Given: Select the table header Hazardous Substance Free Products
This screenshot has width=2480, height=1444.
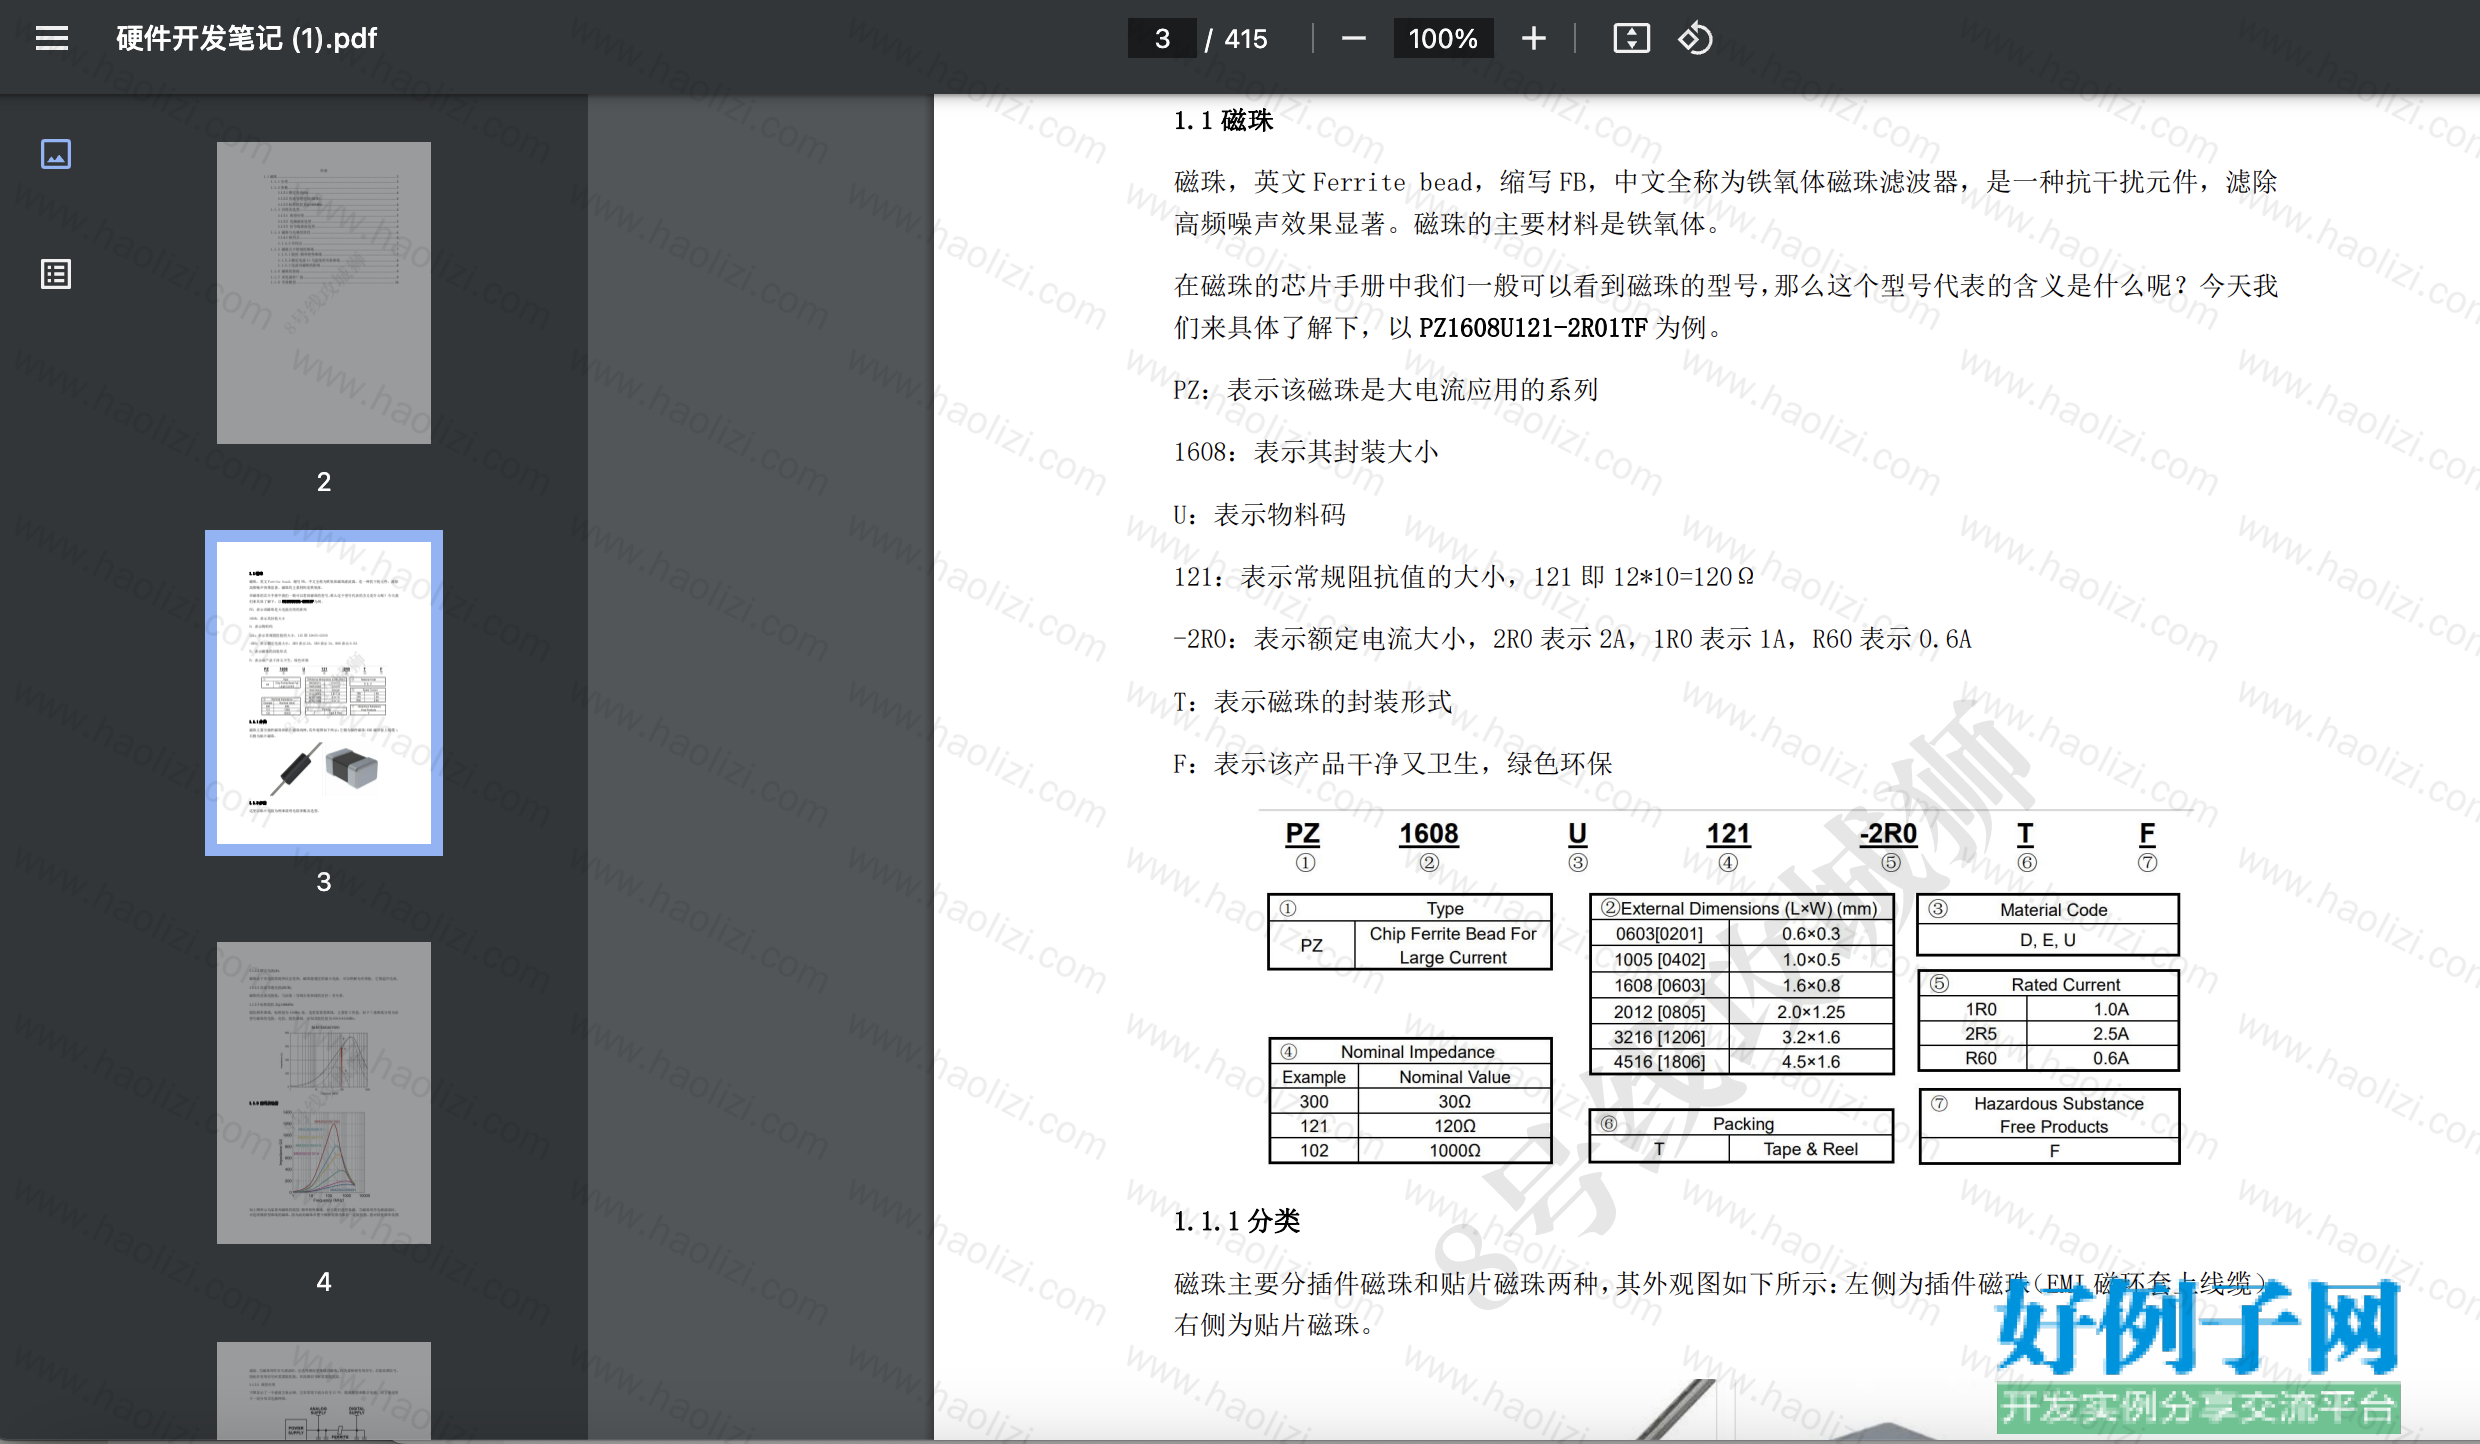Looking at the screenshot, I should point(2058,1115).
